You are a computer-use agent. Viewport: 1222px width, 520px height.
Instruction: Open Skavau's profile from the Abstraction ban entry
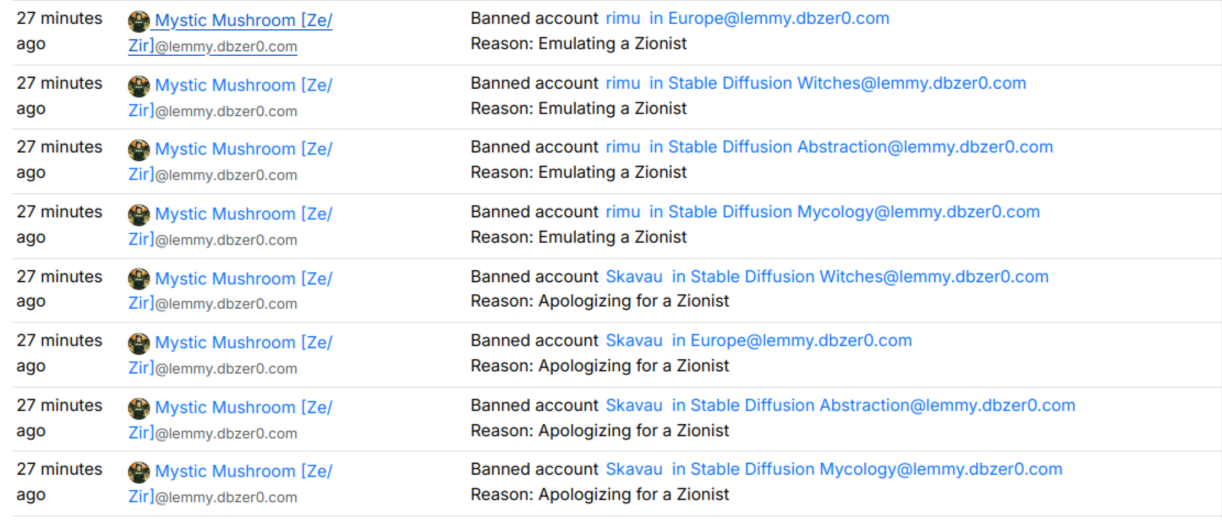pyautogui.click(x=634, y=406)
